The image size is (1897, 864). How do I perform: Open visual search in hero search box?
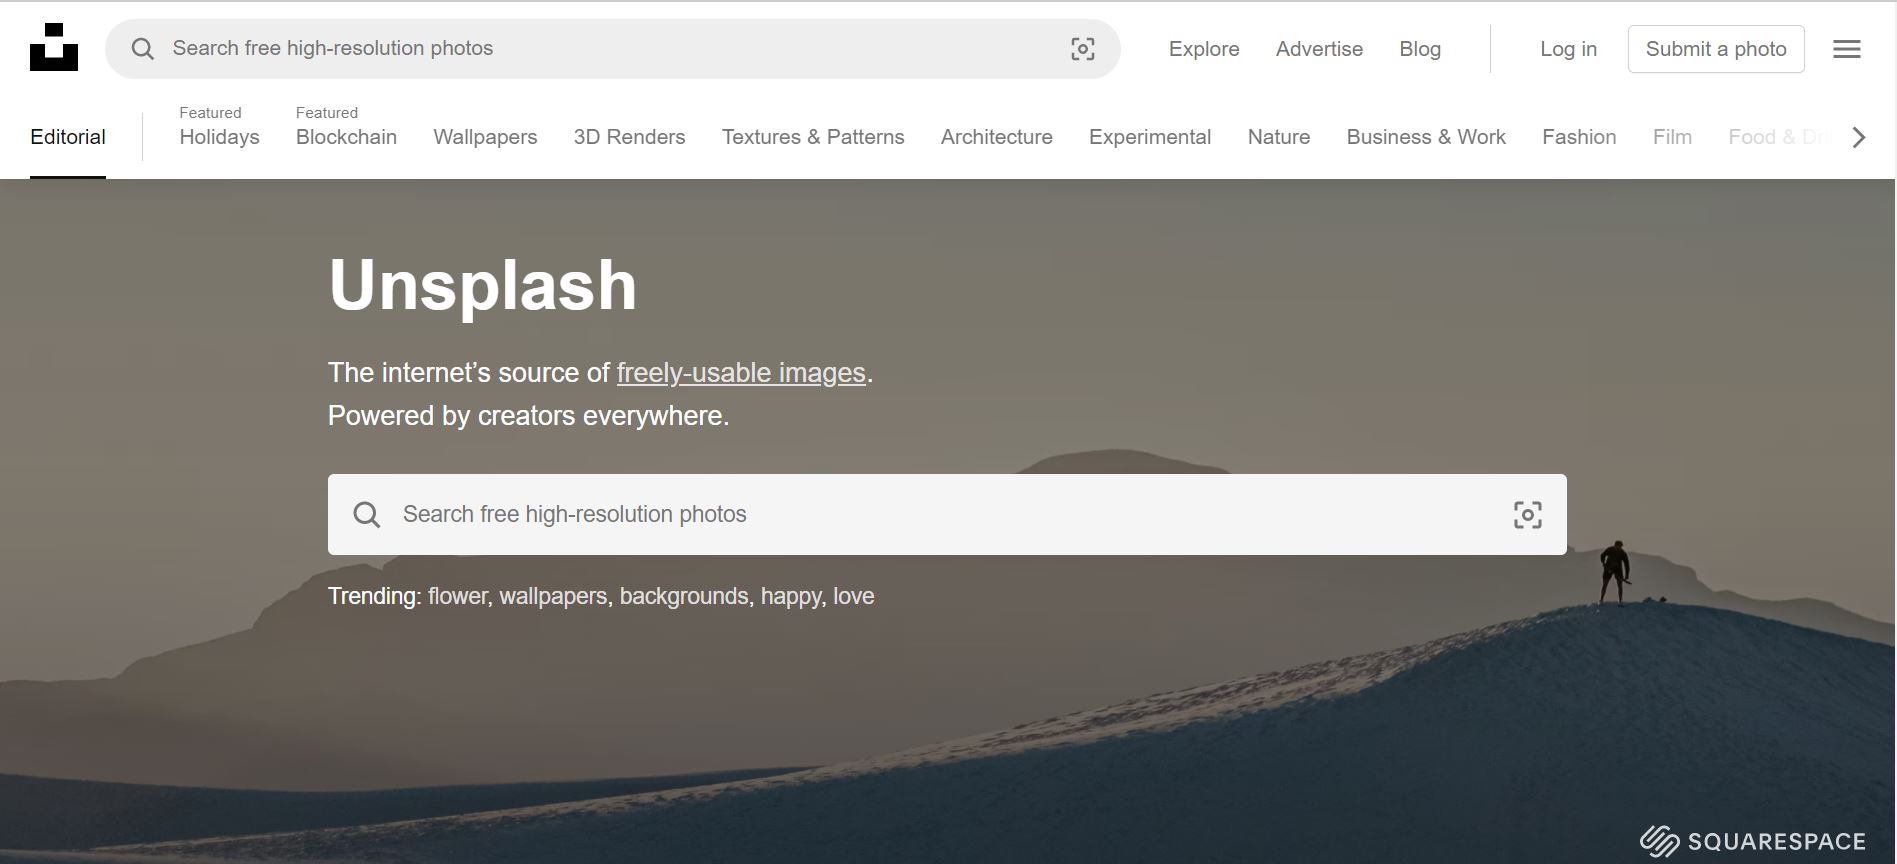click(x=1527, y=515)
